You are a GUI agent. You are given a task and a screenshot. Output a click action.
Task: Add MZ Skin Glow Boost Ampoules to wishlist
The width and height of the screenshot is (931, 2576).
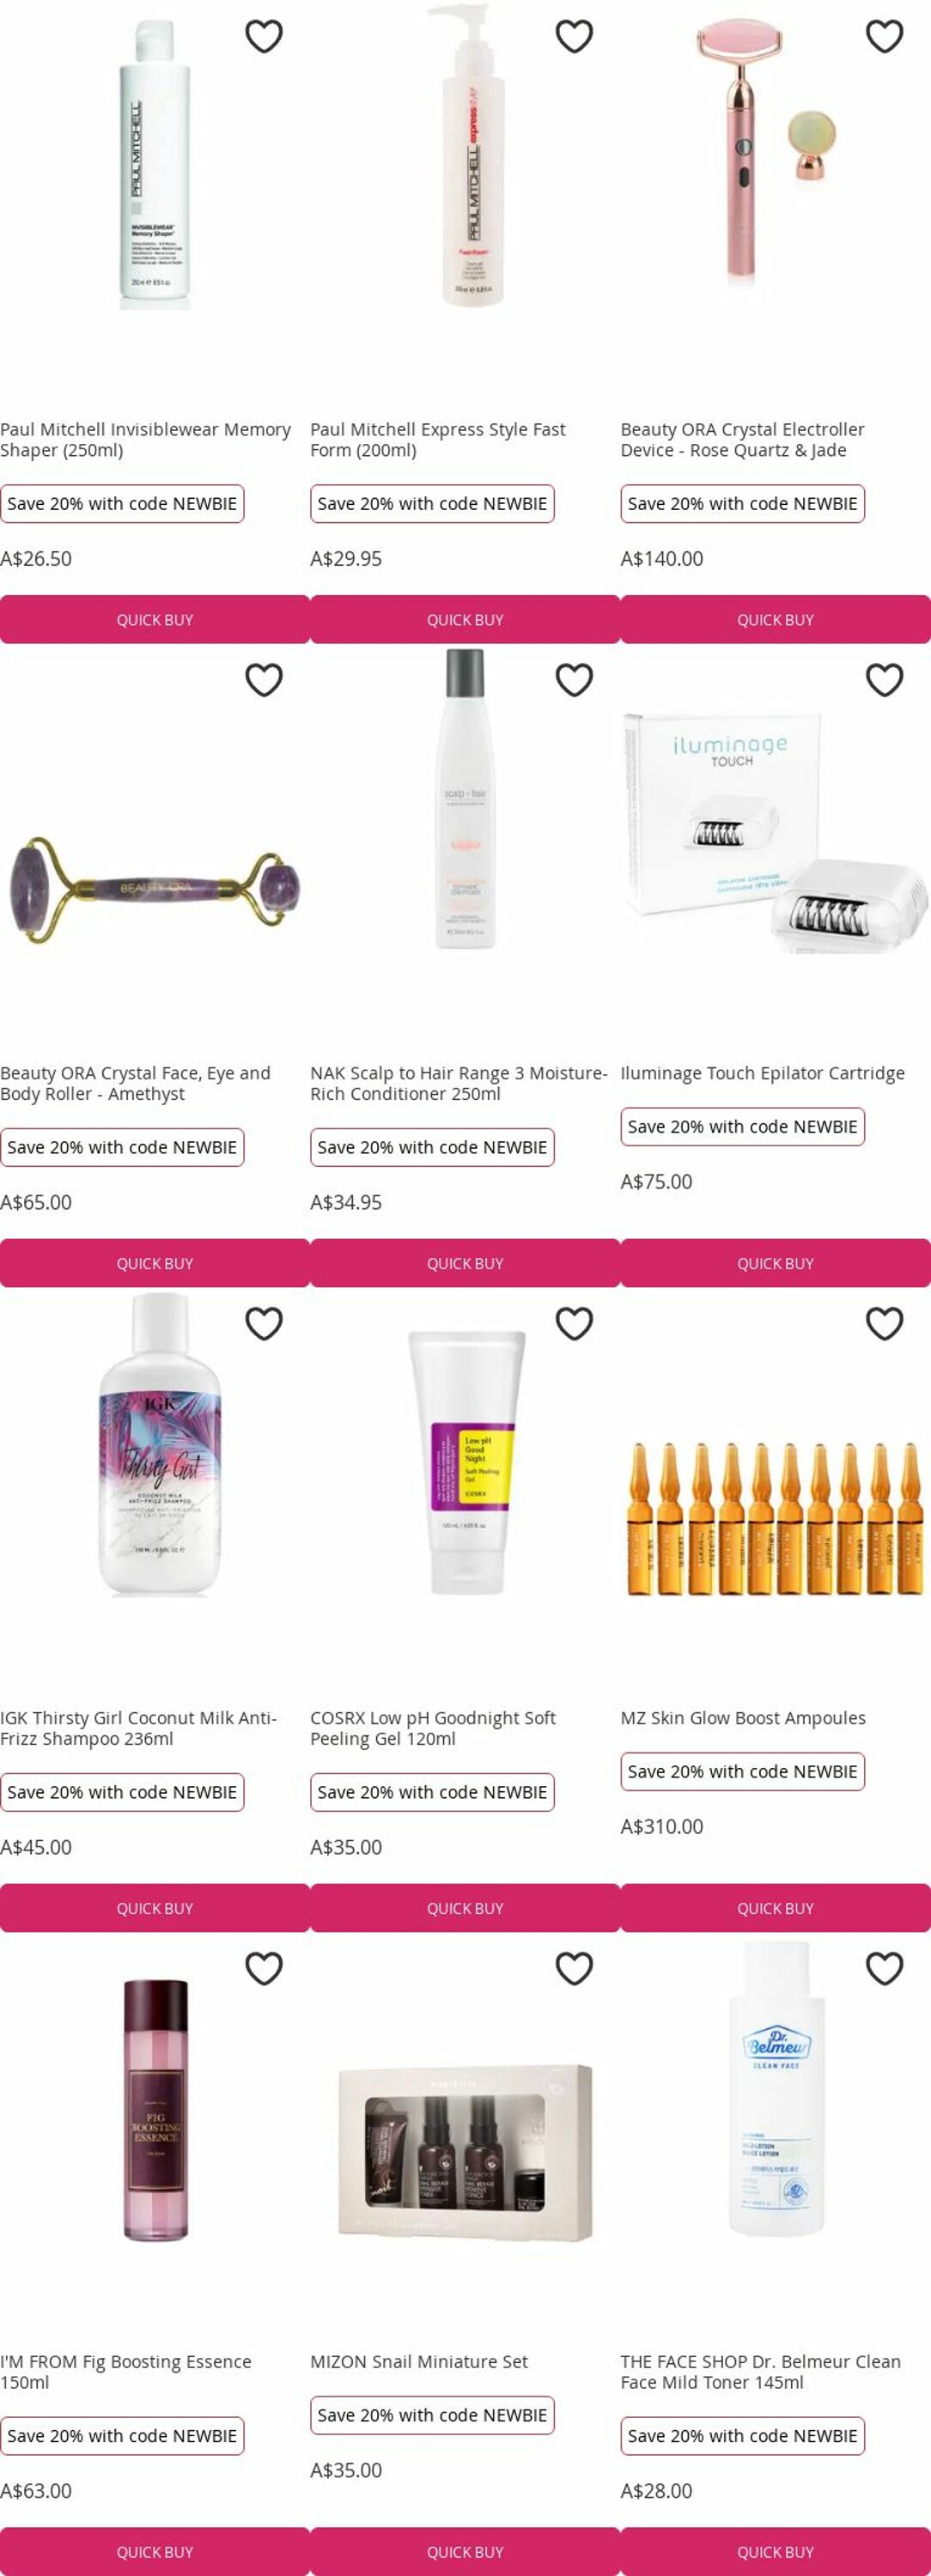pos(884,1324)
